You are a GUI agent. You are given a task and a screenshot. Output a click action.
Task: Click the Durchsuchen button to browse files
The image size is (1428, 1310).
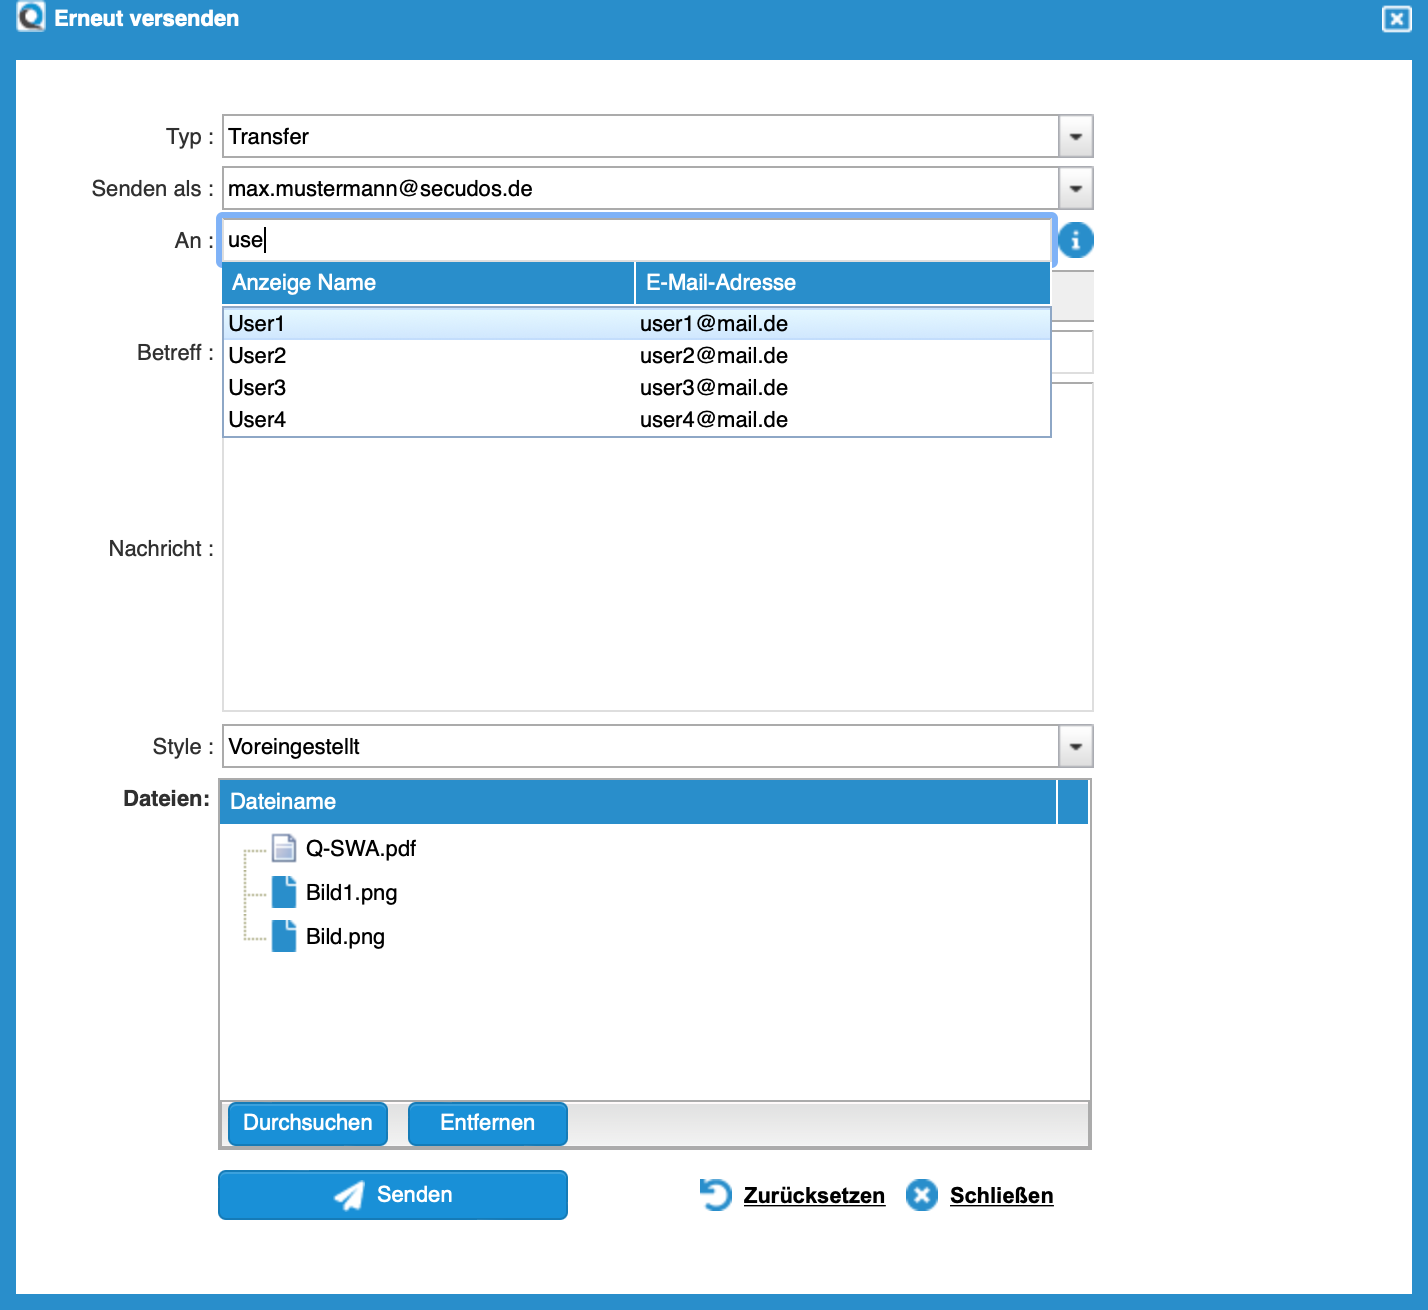coord(308,1123)
